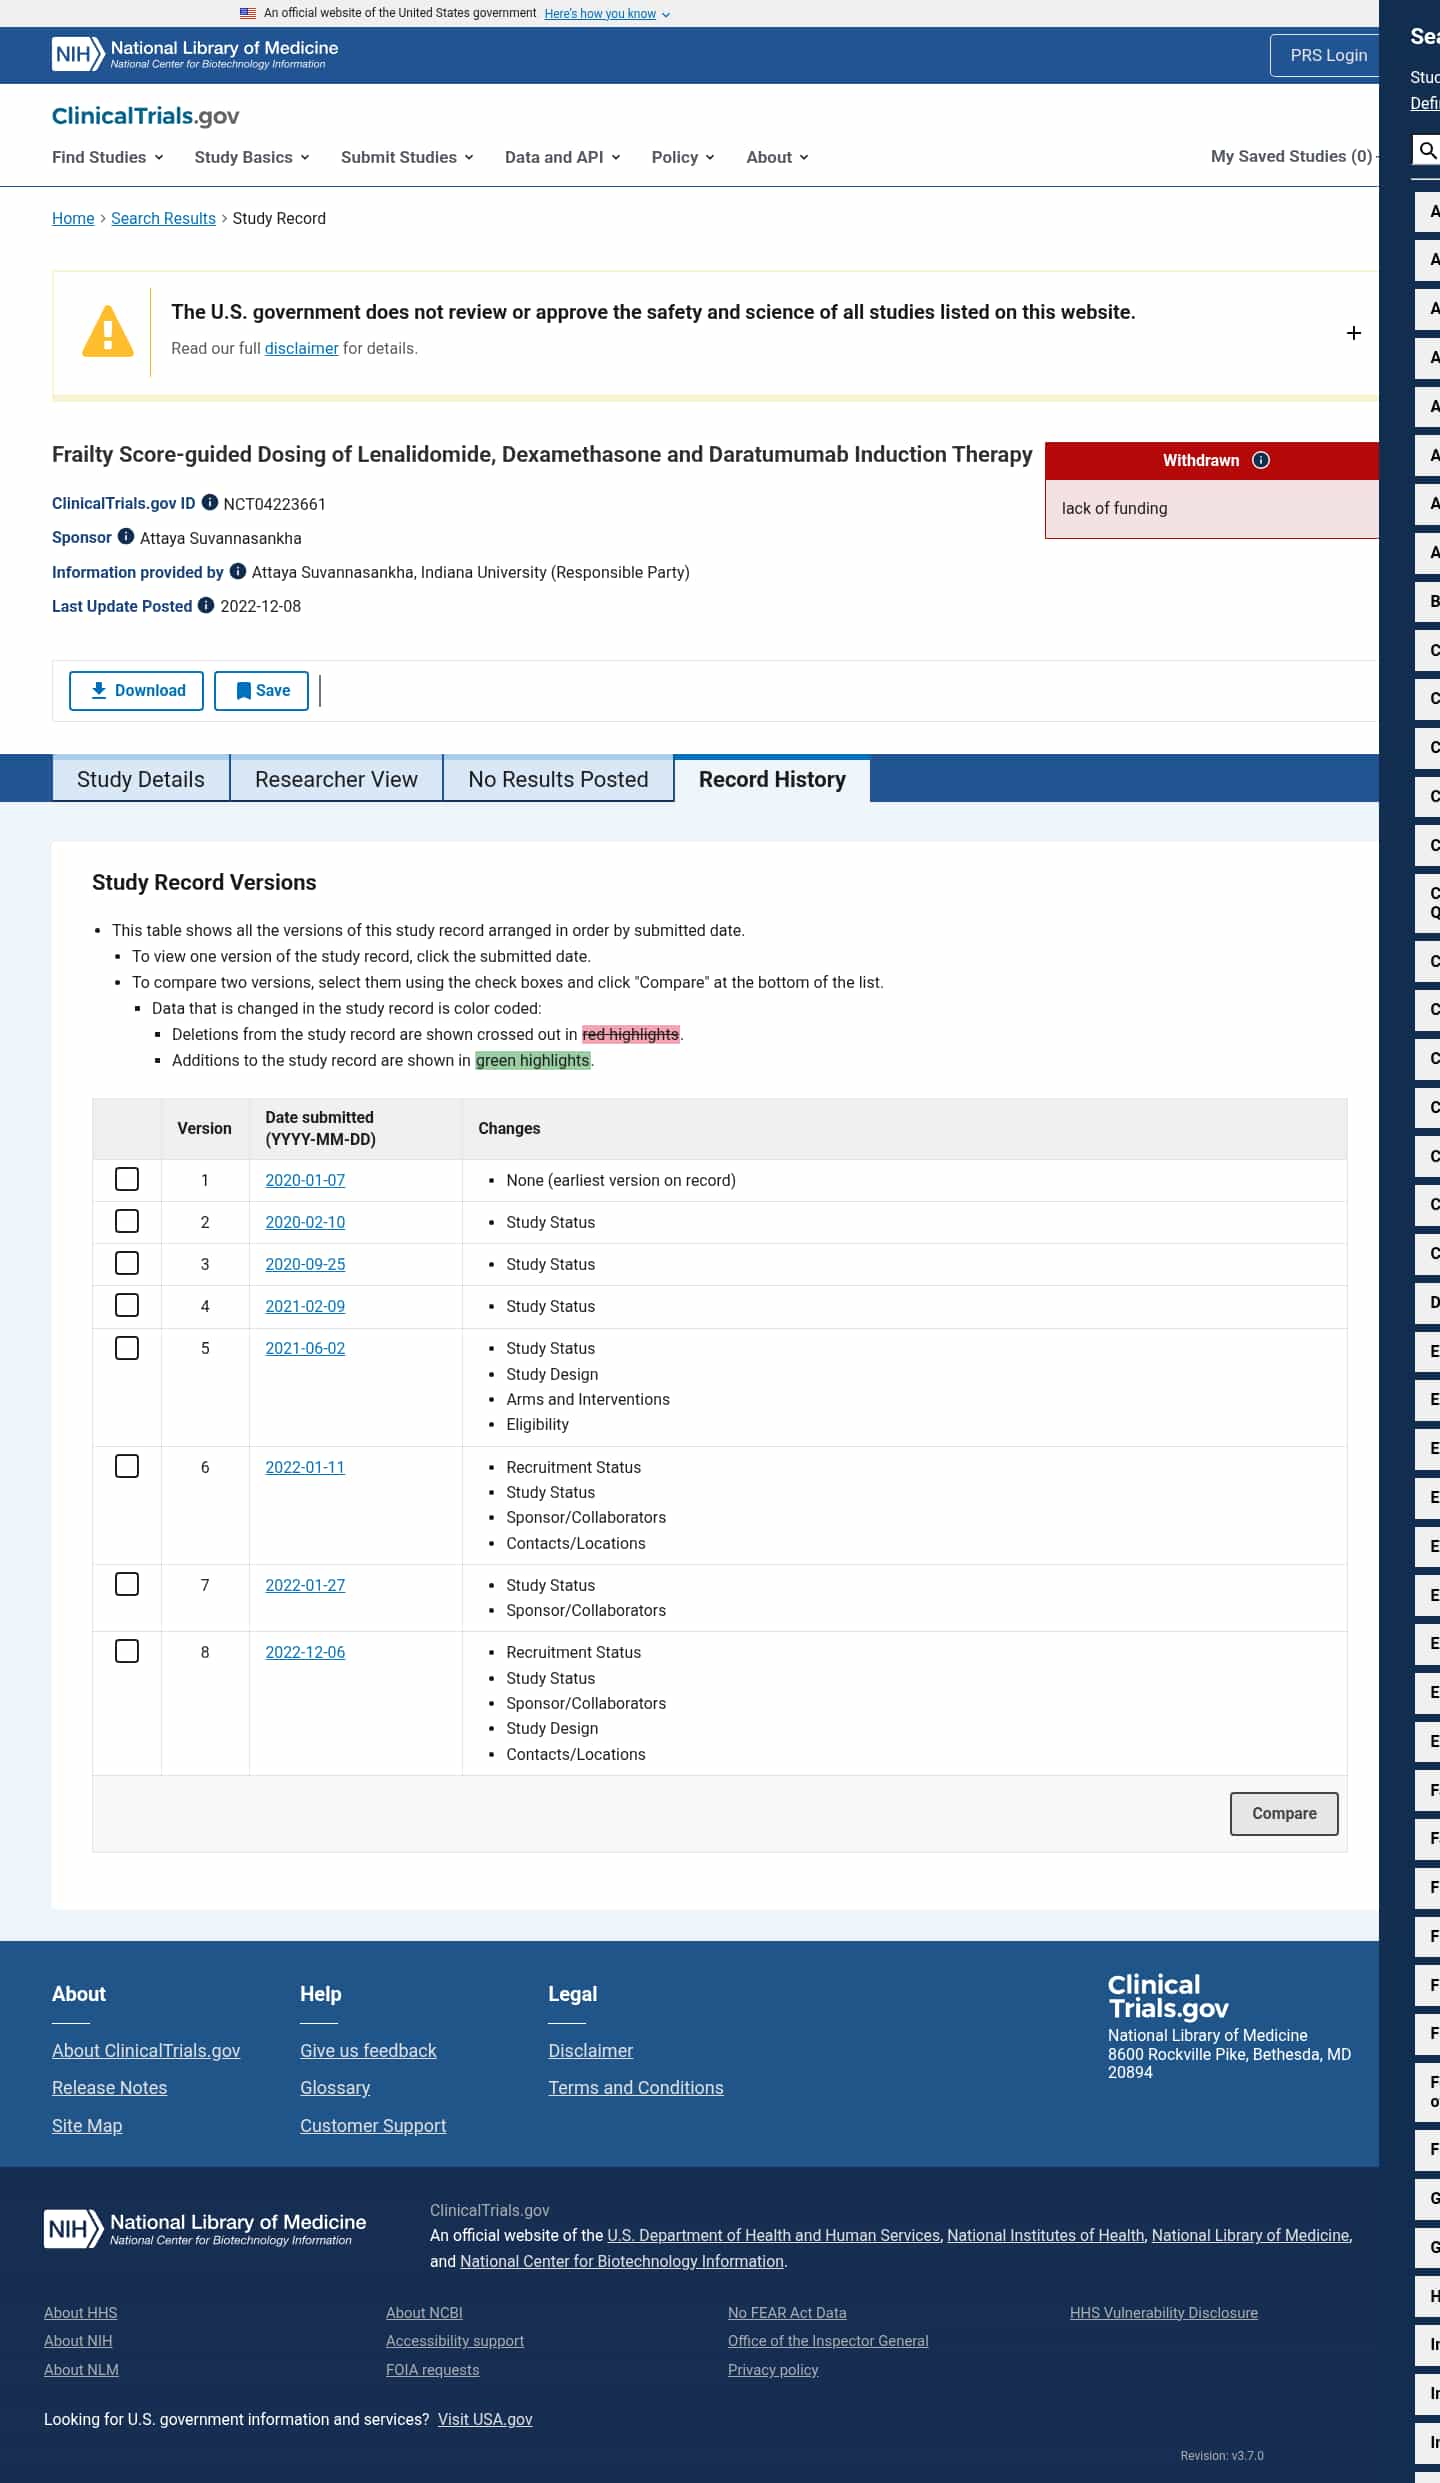
Task: Open Terms and Conditions link
Action: coord(636,2087)
